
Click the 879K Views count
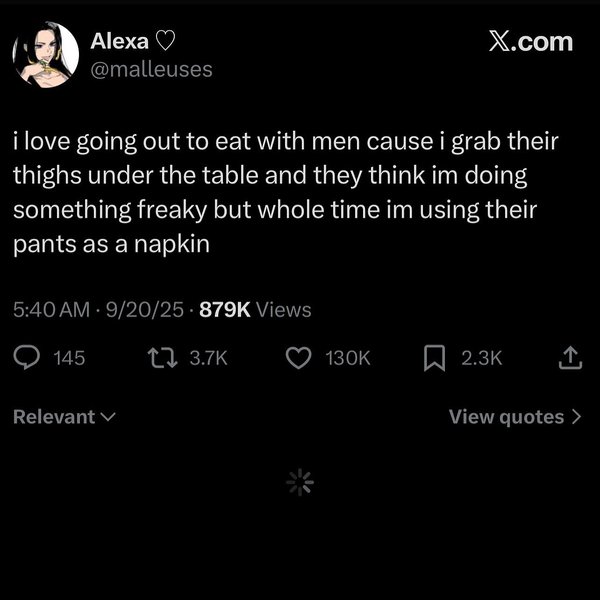(x=255, y=310)
